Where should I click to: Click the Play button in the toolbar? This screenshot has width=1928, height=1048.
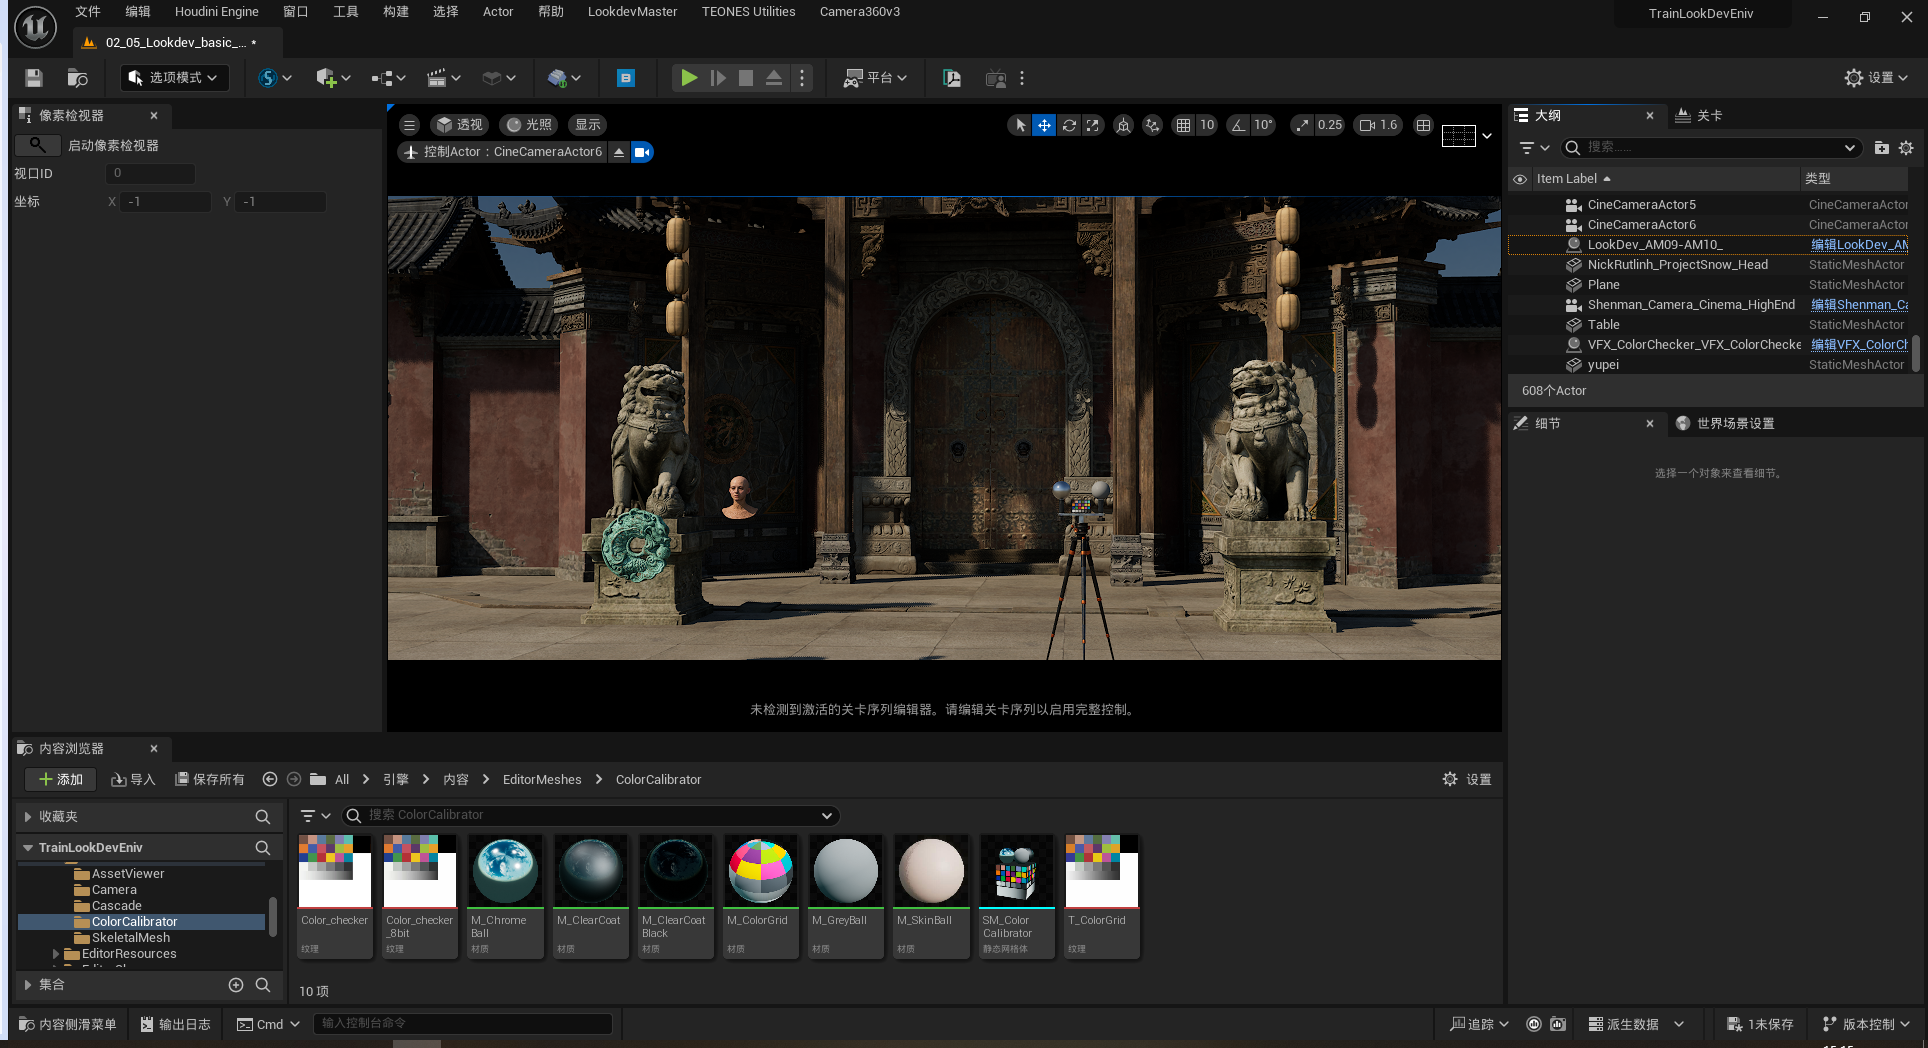tap(689, 78)
